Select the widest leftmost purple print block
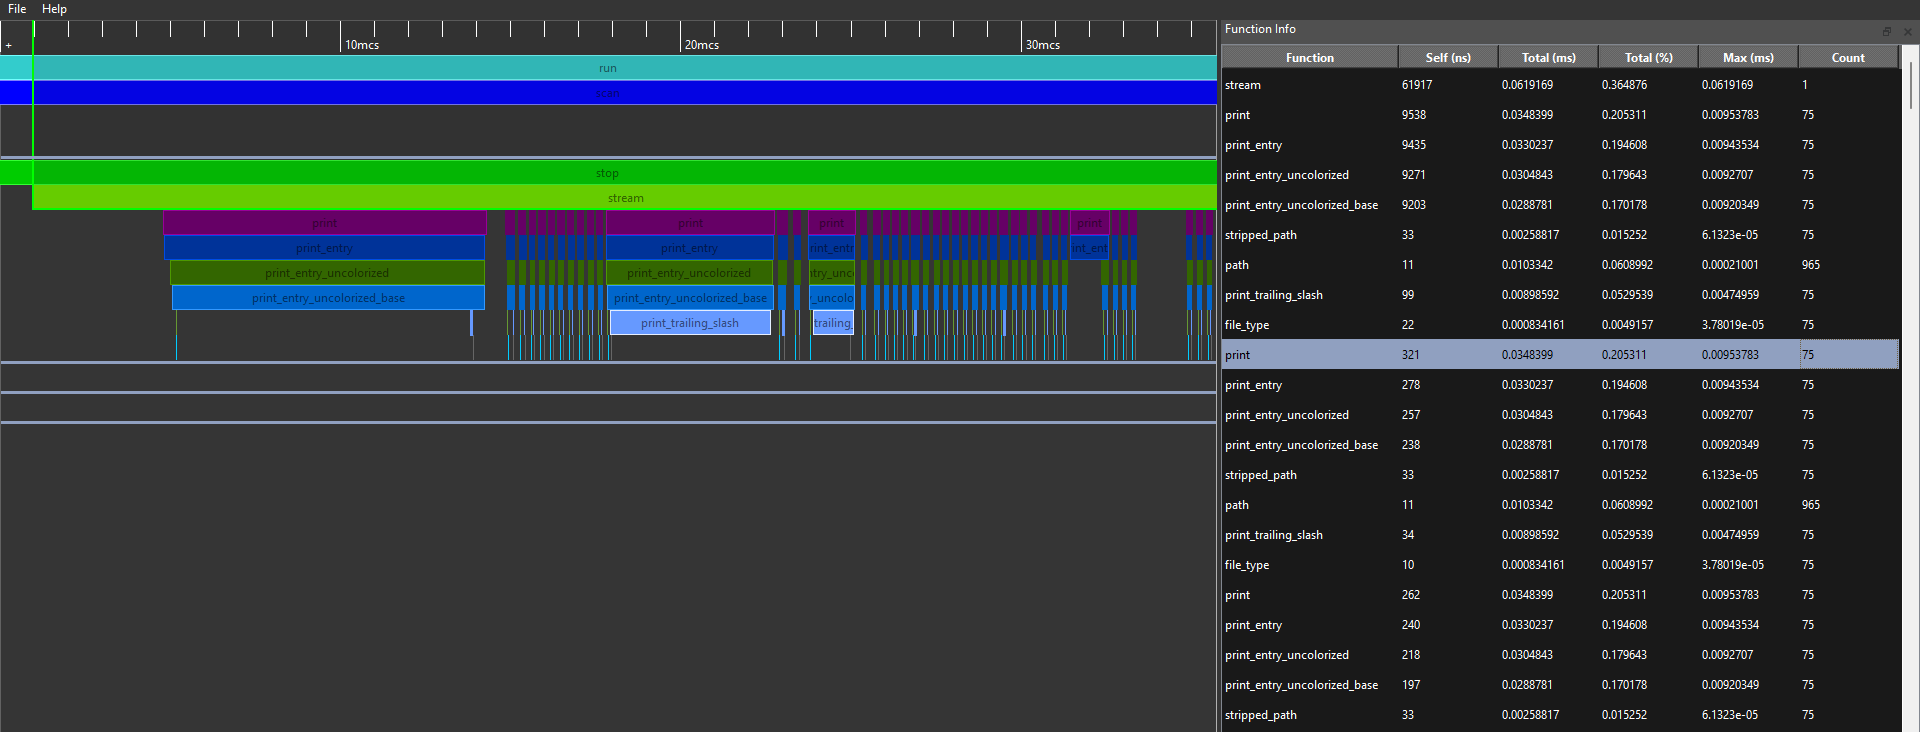Screen dimensions: 1920x732 pos(325,223)
